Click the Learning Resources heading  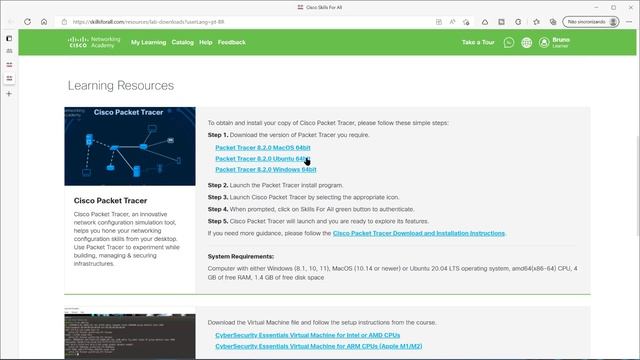pyautogui.click(x=121, y=85)
